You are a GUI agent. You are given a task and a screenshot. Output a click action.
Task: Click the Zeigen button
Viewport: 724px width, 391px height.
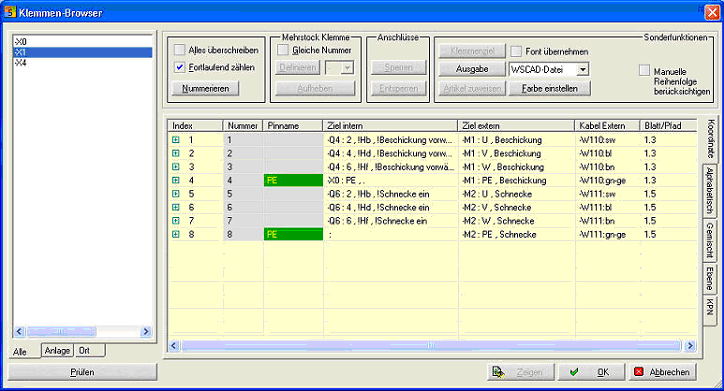point(520,372)
